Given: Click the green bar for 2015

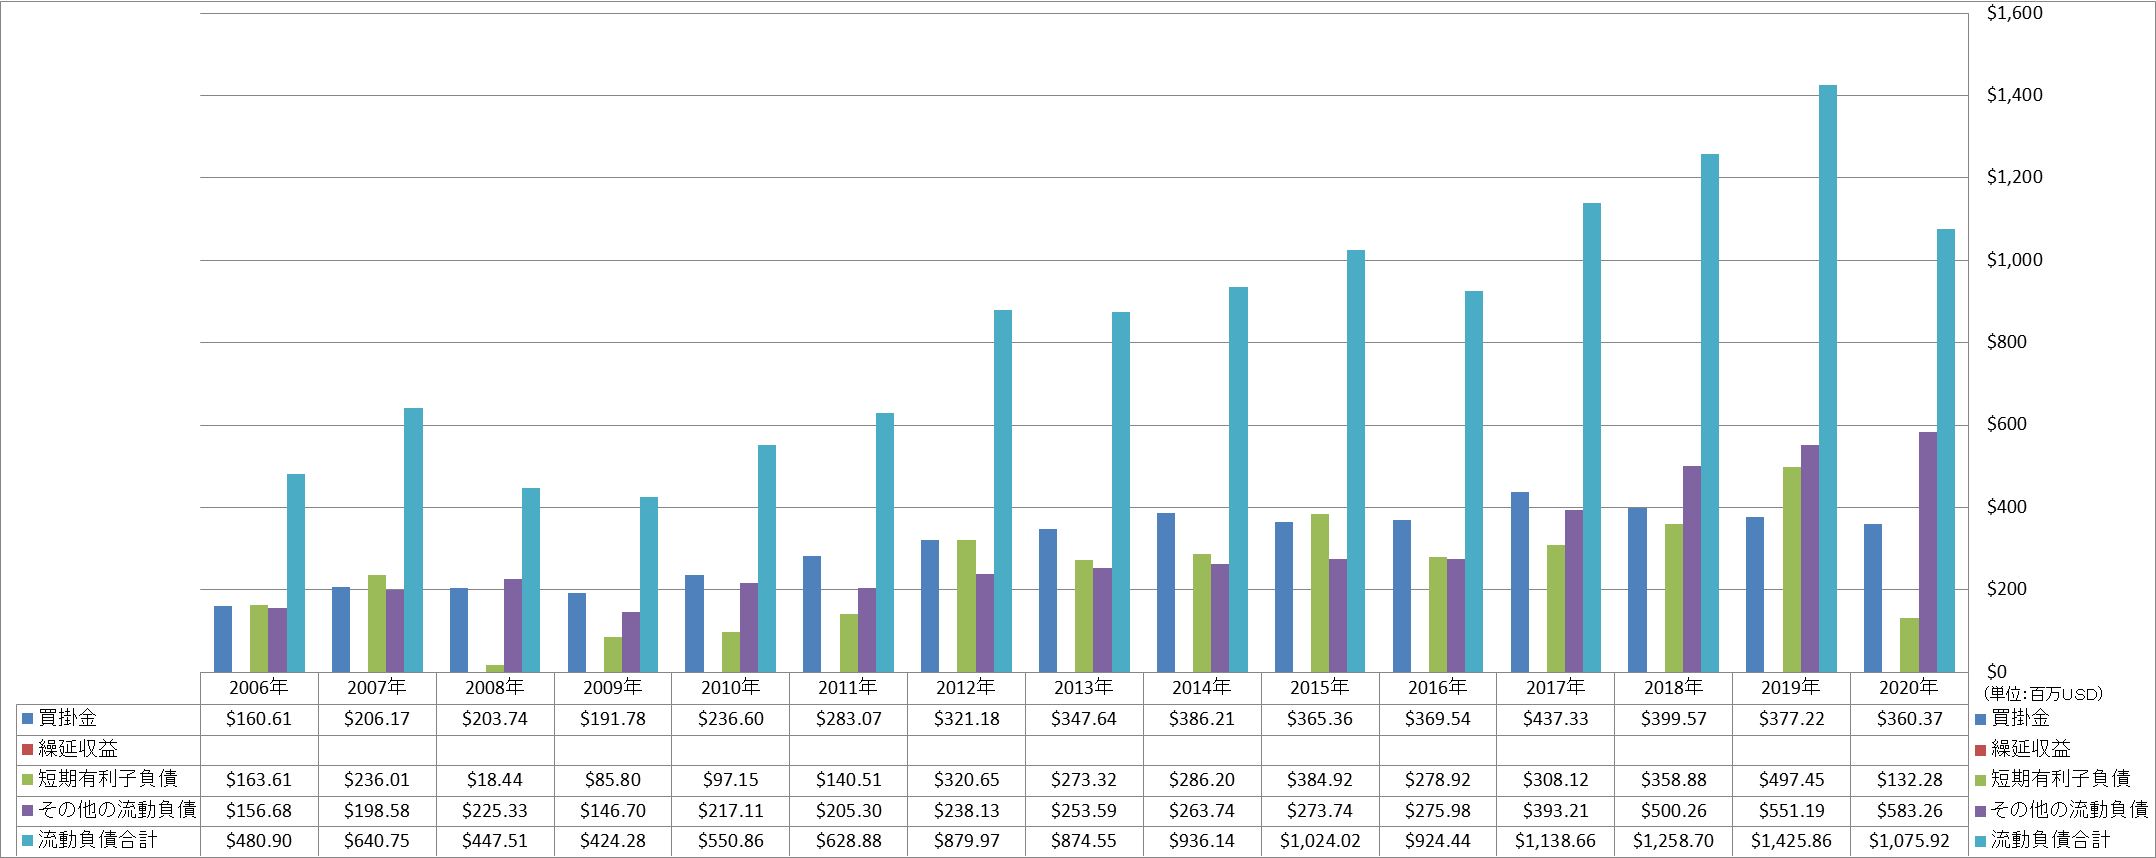Looking at the screenshot, I should (x=1320, y=593).
